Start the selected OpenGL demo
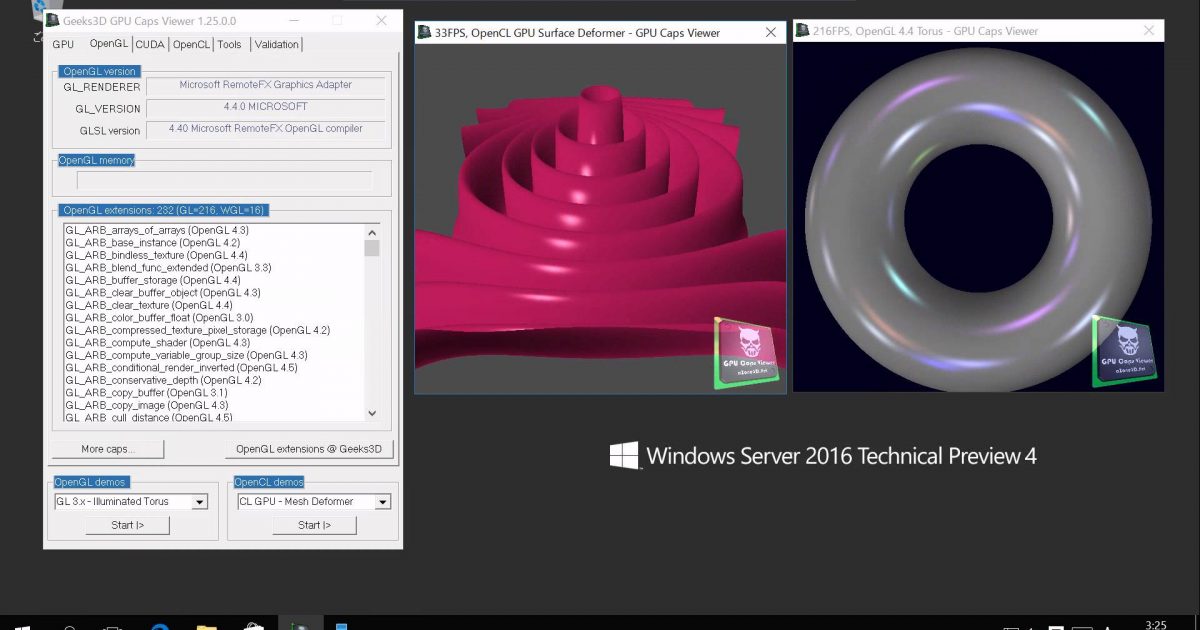 point(127,525)
